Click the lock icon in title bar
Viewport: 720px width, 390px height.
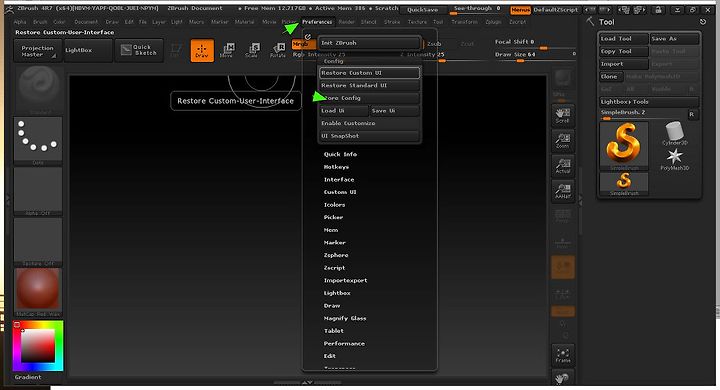659,10
